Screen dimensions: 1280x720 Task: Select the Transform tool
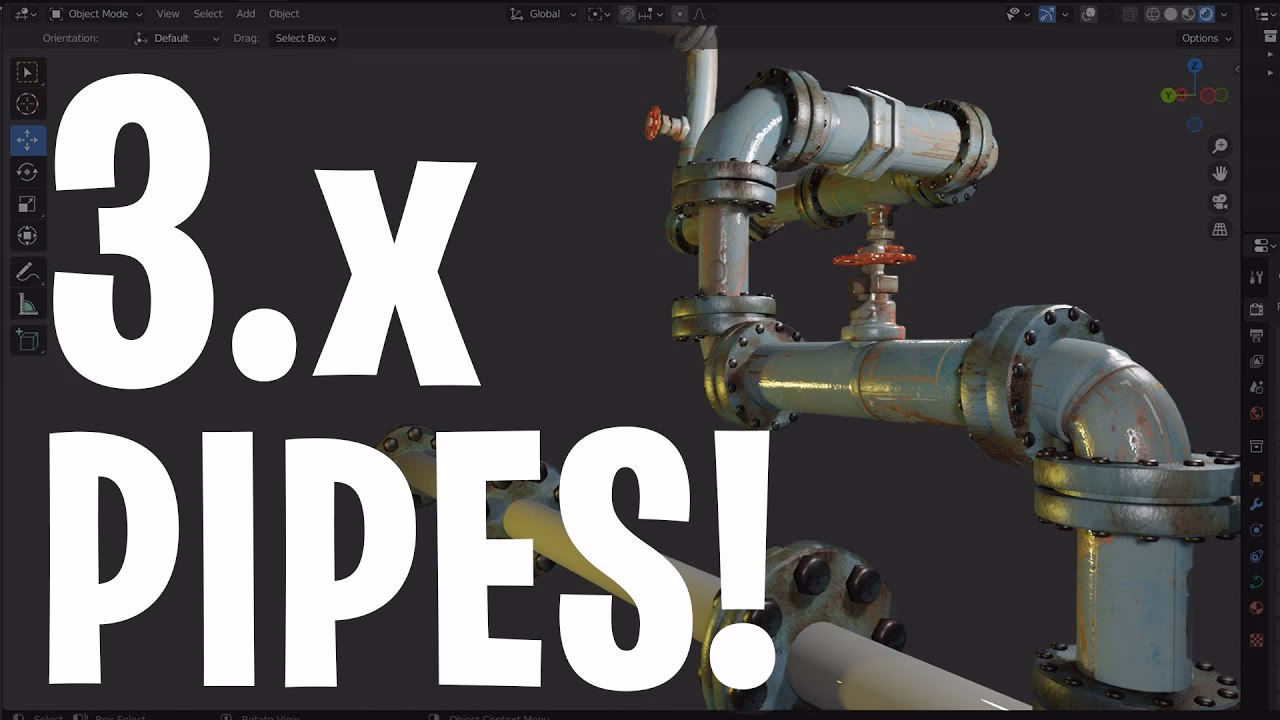28,236
